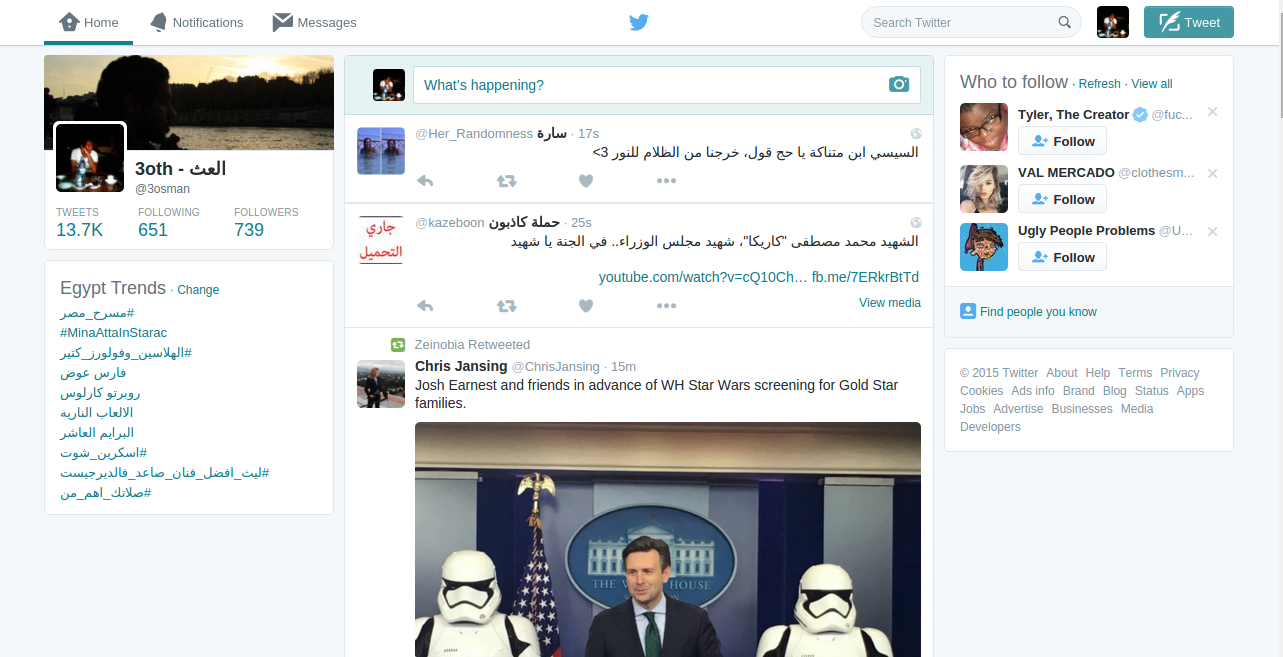Follow Ugly People Problems

click(1062, 257)
